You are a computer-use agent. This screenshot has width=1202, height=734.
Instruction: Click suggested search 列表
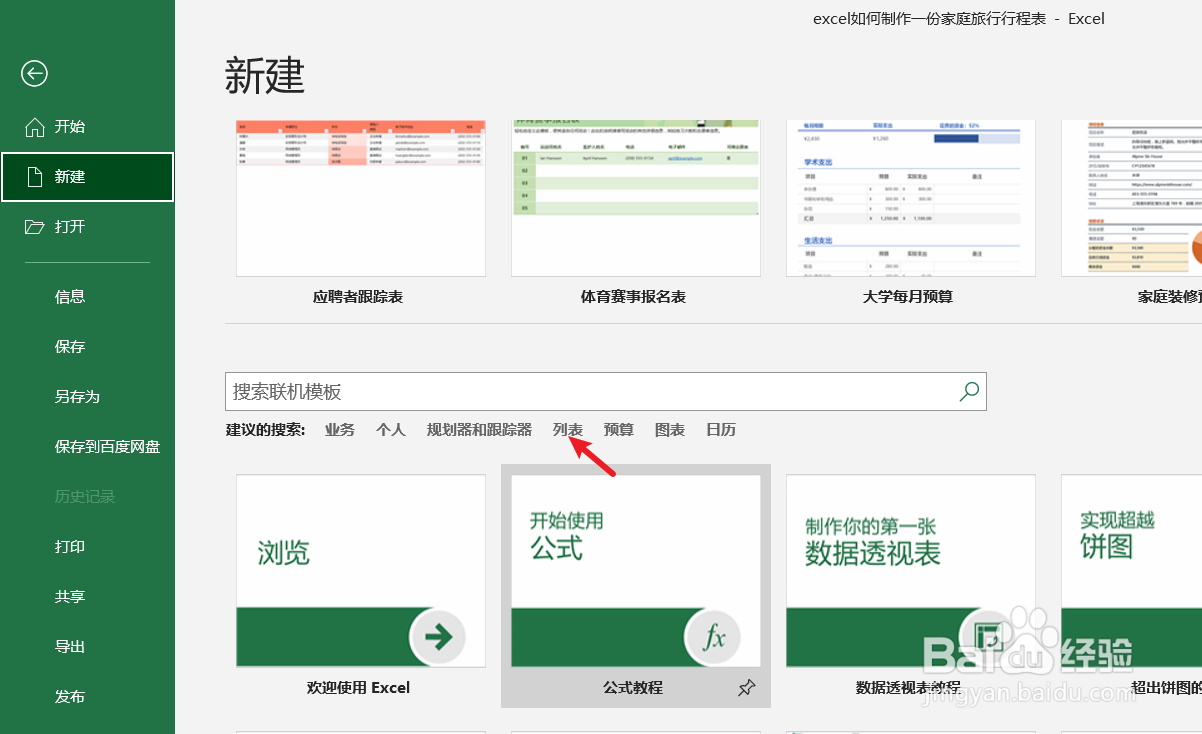tap(568, 430)
